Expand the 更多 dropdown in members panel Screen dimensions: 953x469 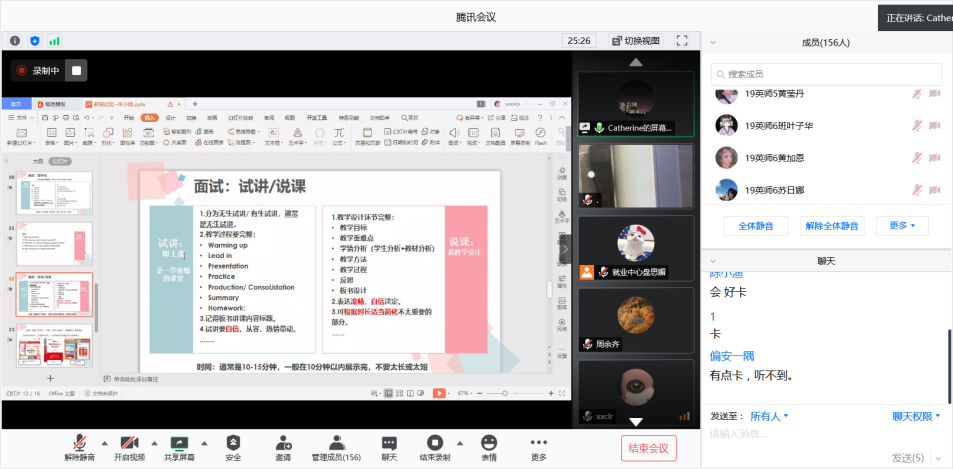[896, 226]
